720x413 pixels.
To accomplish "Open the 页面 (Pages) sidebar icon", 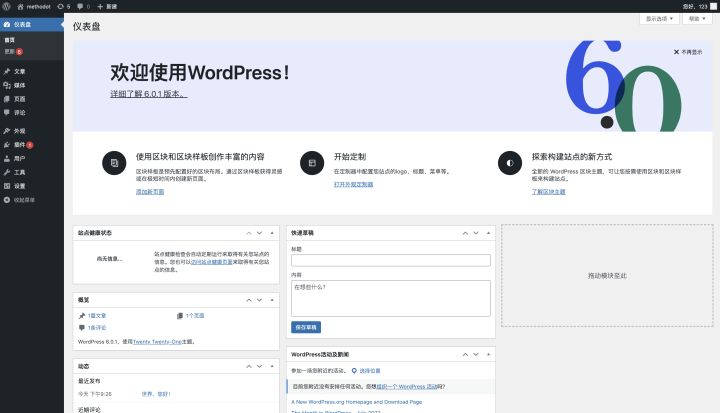I will click(7, 99).
